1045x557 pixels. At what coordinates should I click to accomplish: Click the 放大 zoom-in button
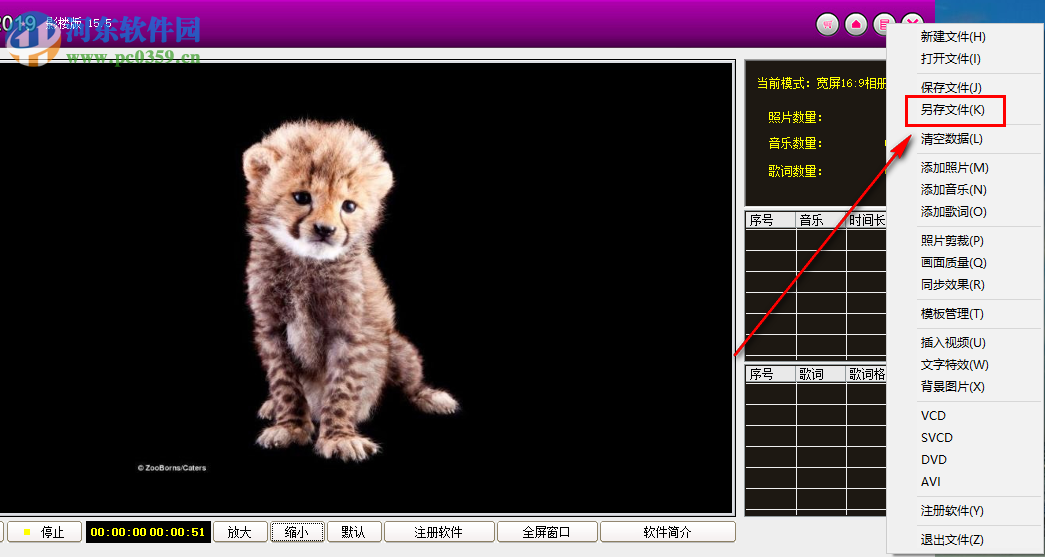pos(240,532)
